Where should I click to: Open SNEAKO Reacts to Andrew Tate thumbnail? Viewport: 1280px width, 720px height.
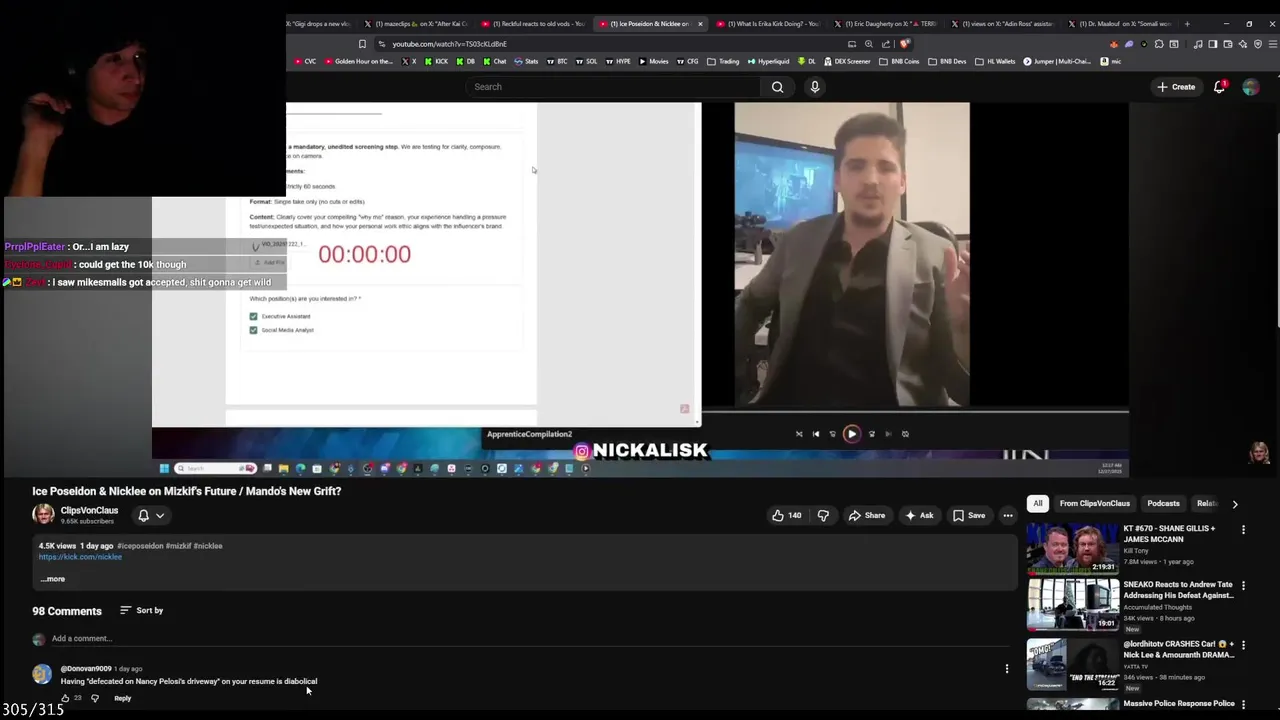click(1073, 605)
